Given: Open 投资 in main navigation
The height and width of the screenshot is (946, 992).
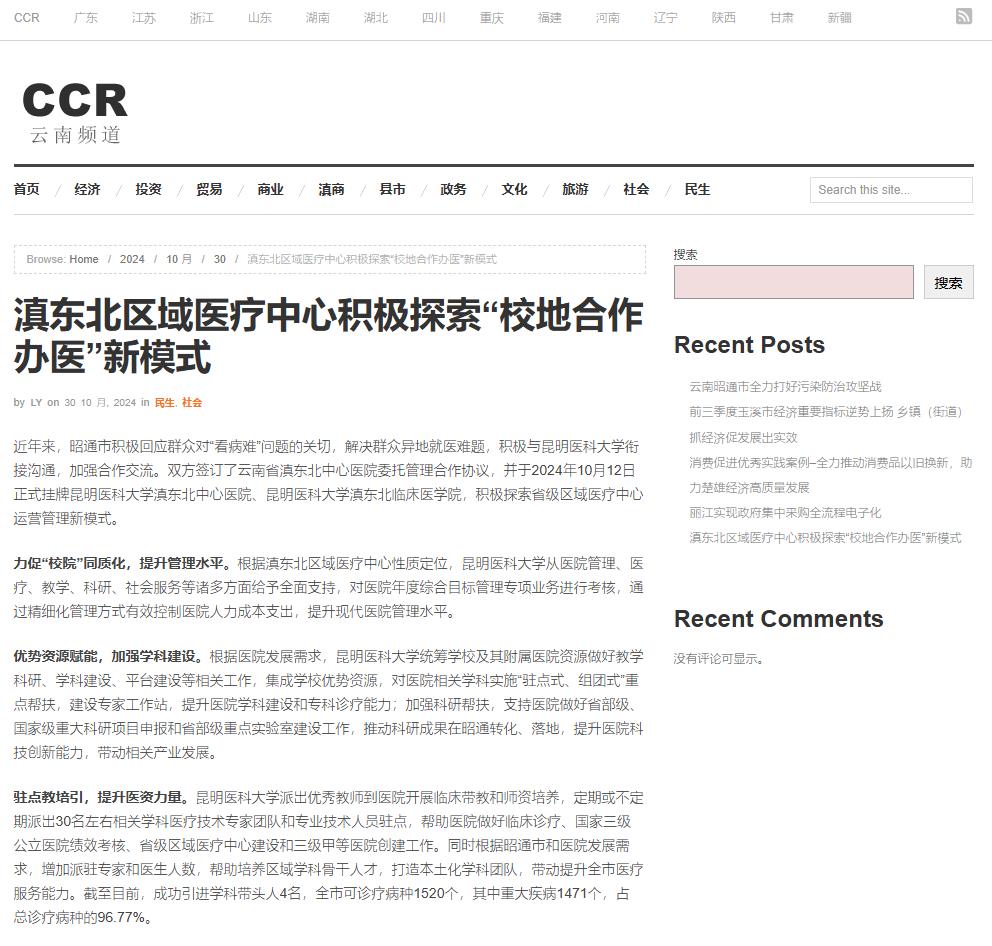Looking at the screenshot, I should (149, 189).
